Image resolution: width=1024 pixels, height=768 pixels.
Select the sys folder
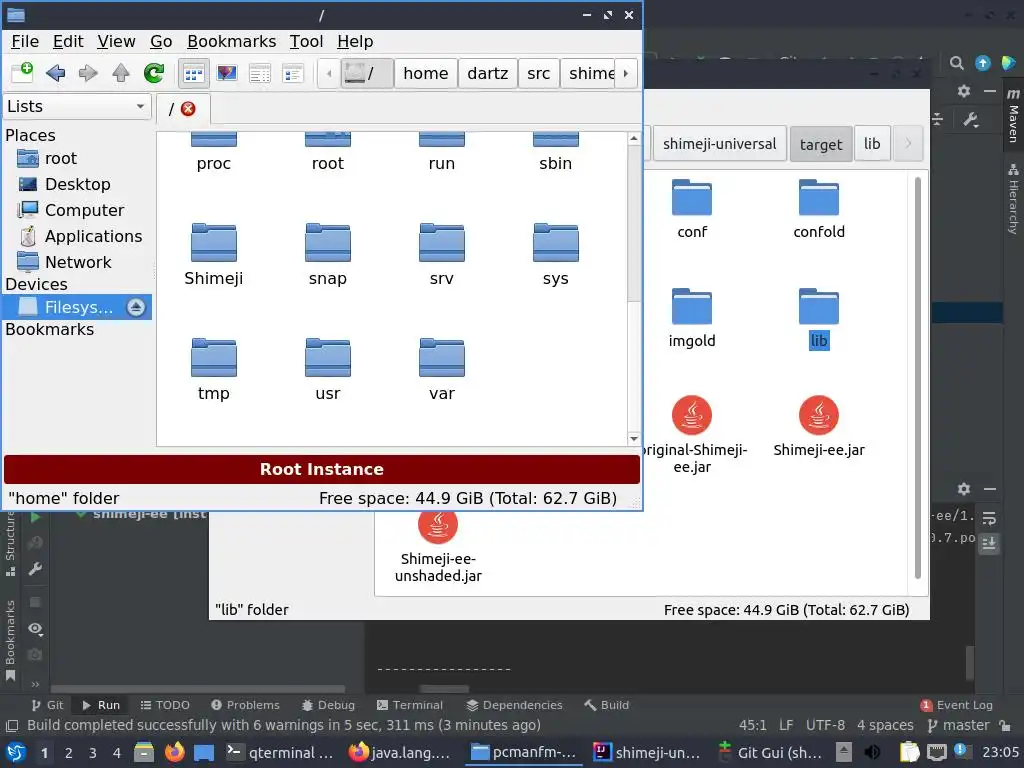pos(556,255)
